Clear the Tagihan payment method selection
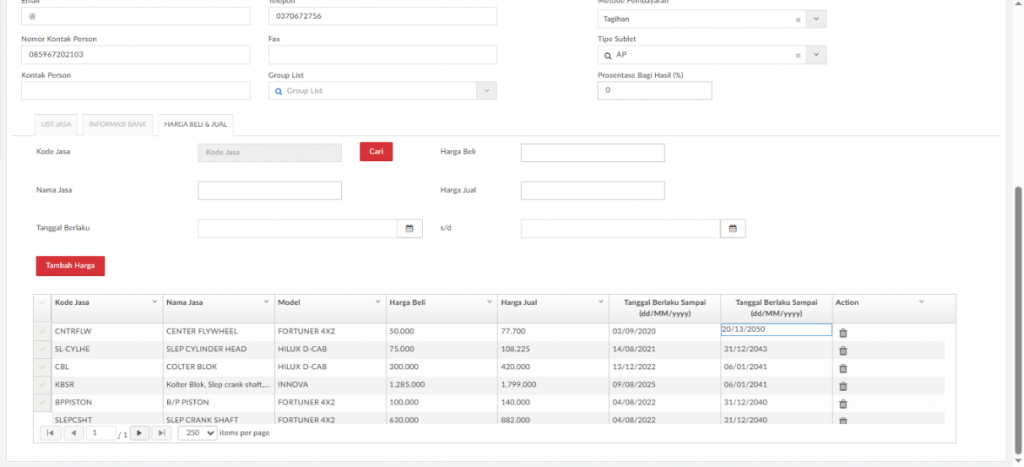The height and width of the screenshot is (467, 1024). (797, 20)
